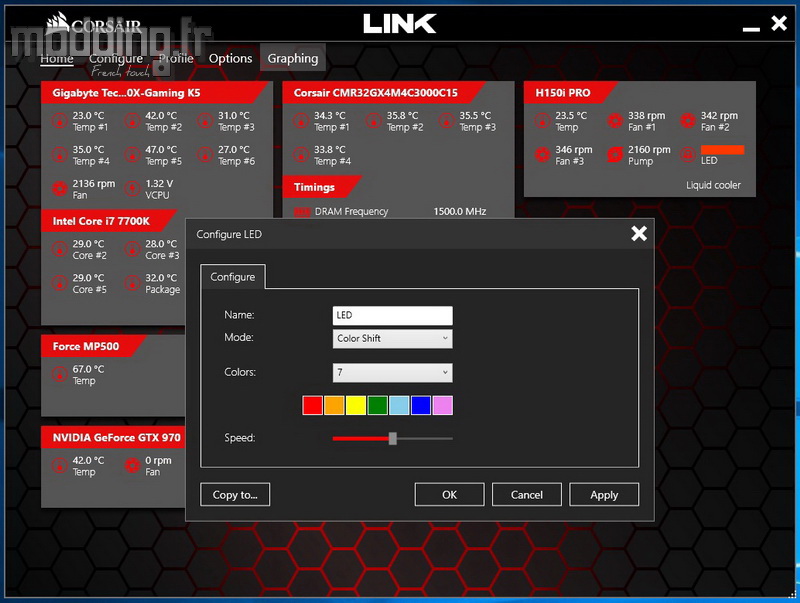The height and width of the screenshot is (603, 800).
Task: Click the H150i PRO Fan #2 342 rpm icon
Action: (x=688, y=121)
